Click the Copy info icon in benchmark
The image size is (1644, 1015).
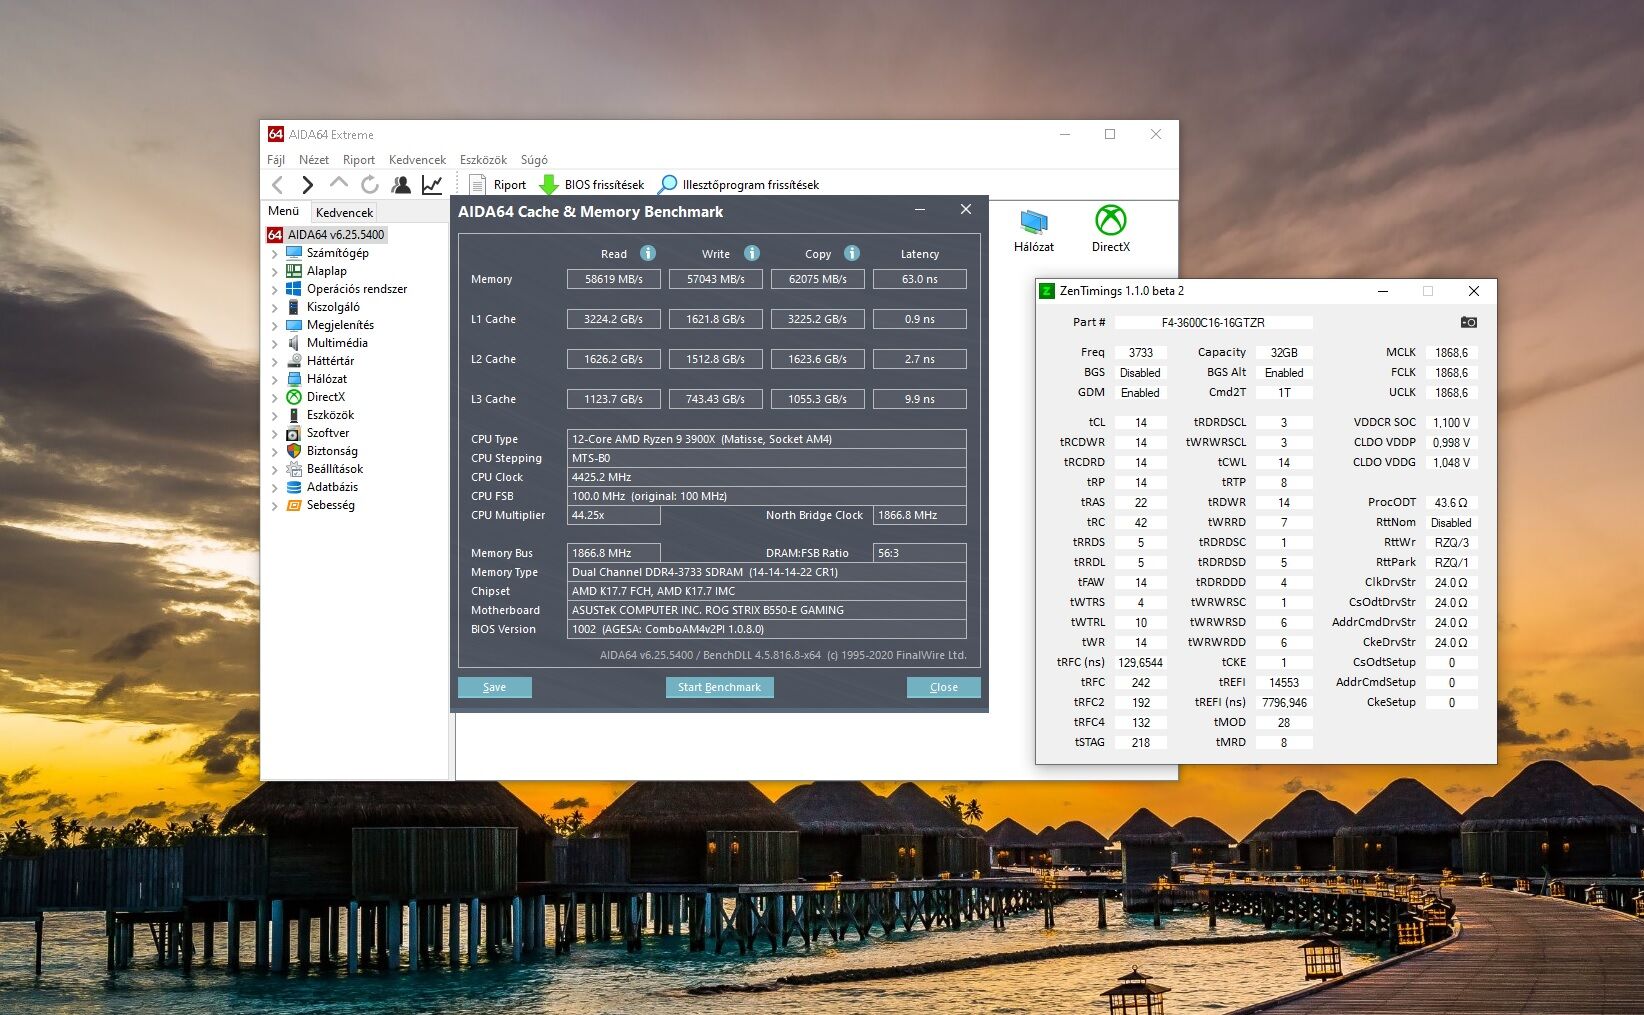(x=852, y=253)
